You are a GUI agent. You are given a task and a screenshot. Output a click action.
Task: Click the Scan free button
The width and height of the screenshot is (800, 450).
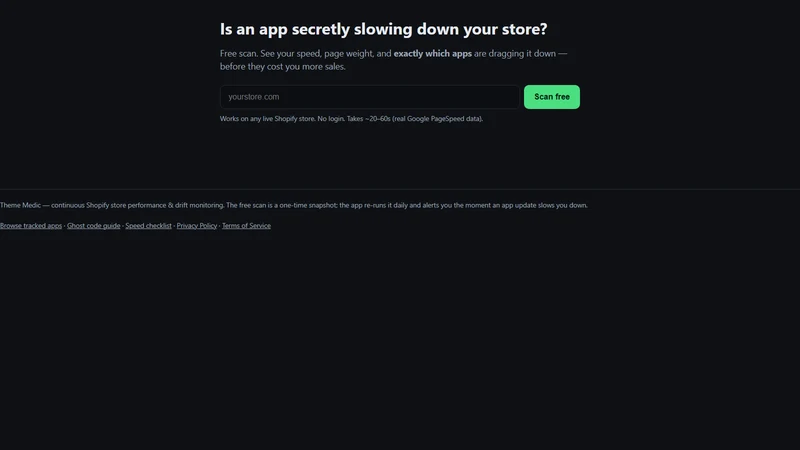552,97
